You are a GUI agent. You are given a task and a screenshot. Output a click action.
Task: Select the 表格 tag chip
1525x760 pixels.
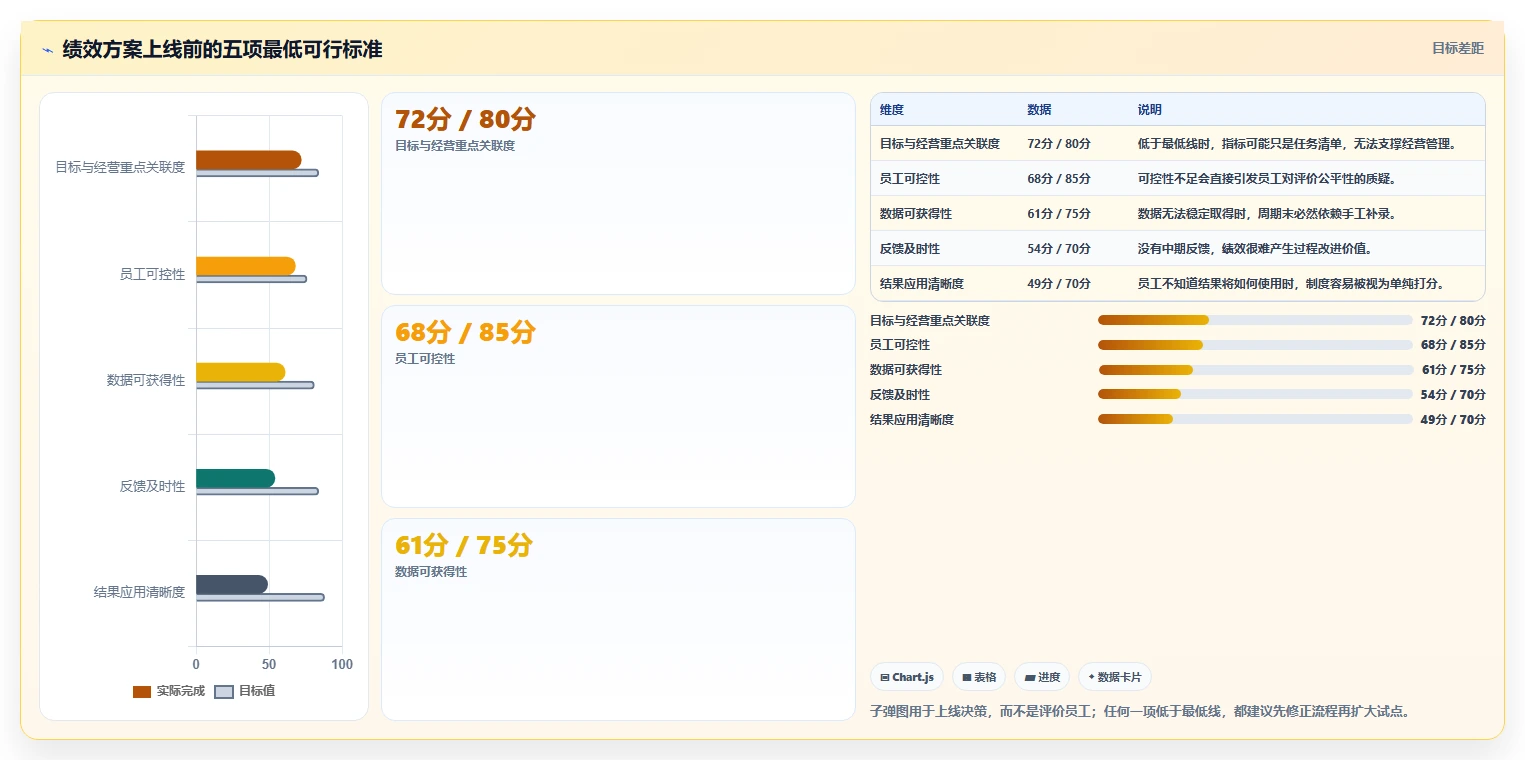click(978, 677)
